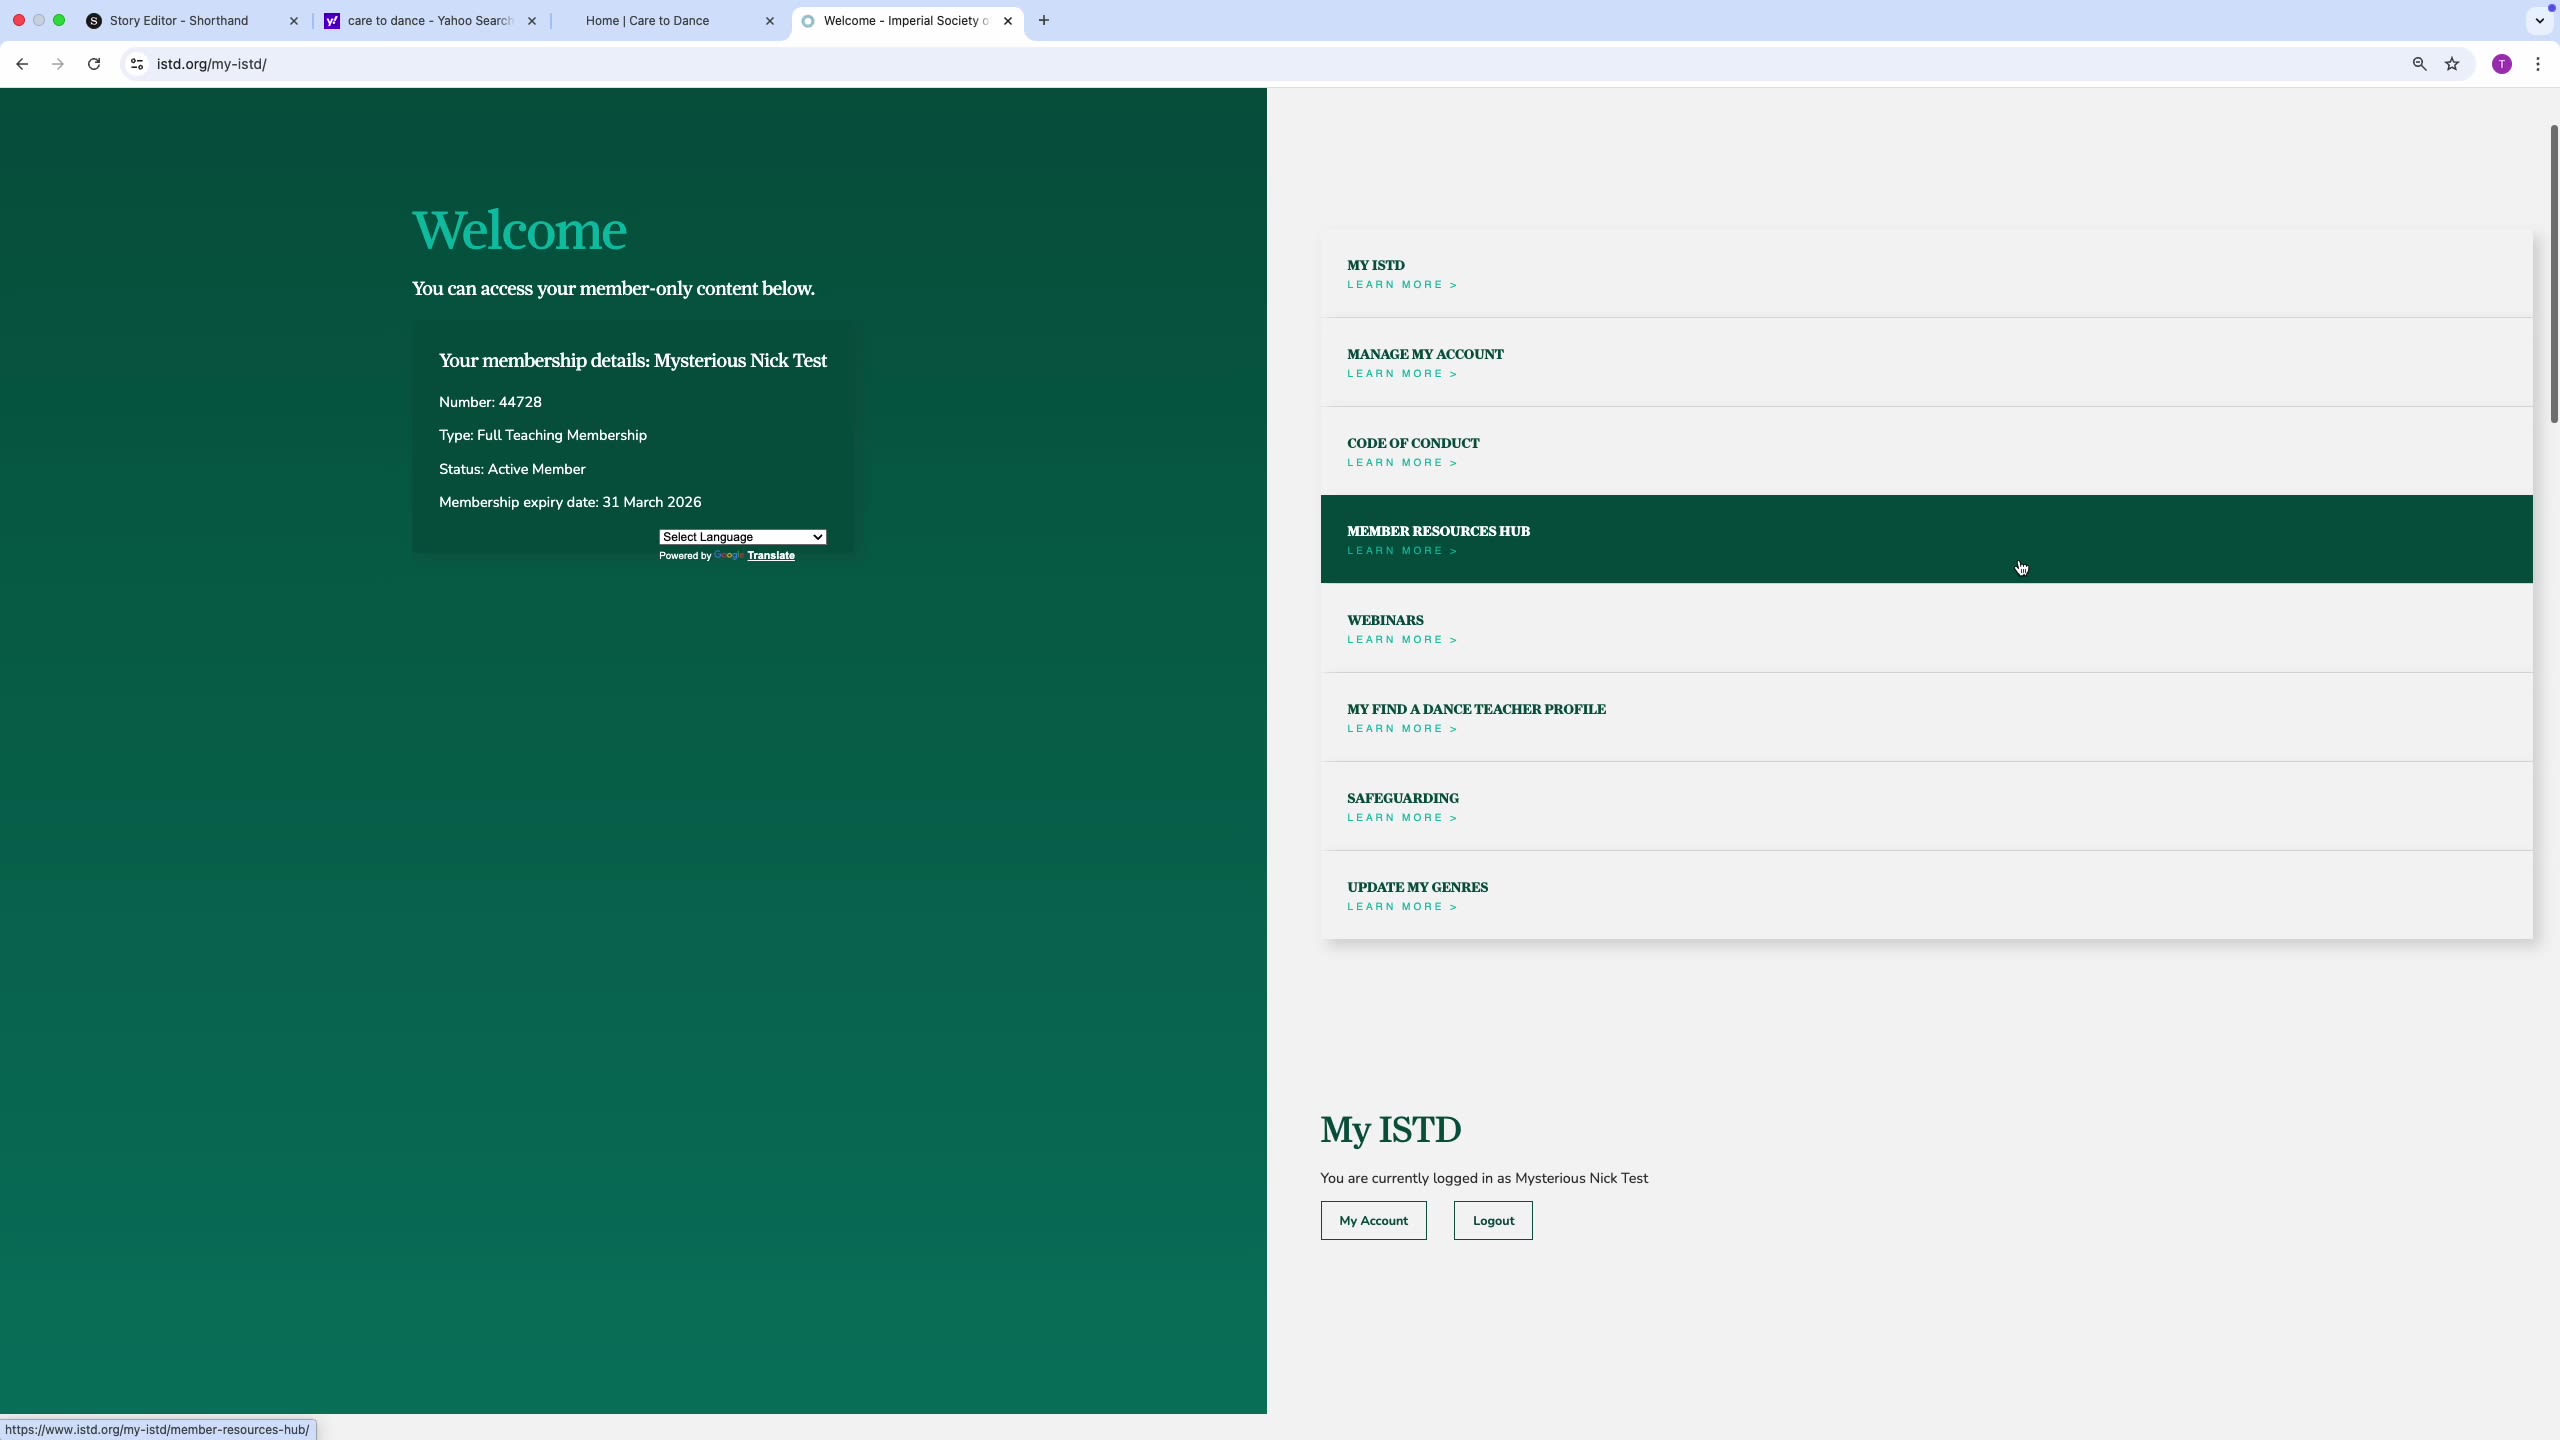The width and height of the screenshot is (2560, 1440).
Task: Expand the Select Language dropdown
Action: point(742,537)
